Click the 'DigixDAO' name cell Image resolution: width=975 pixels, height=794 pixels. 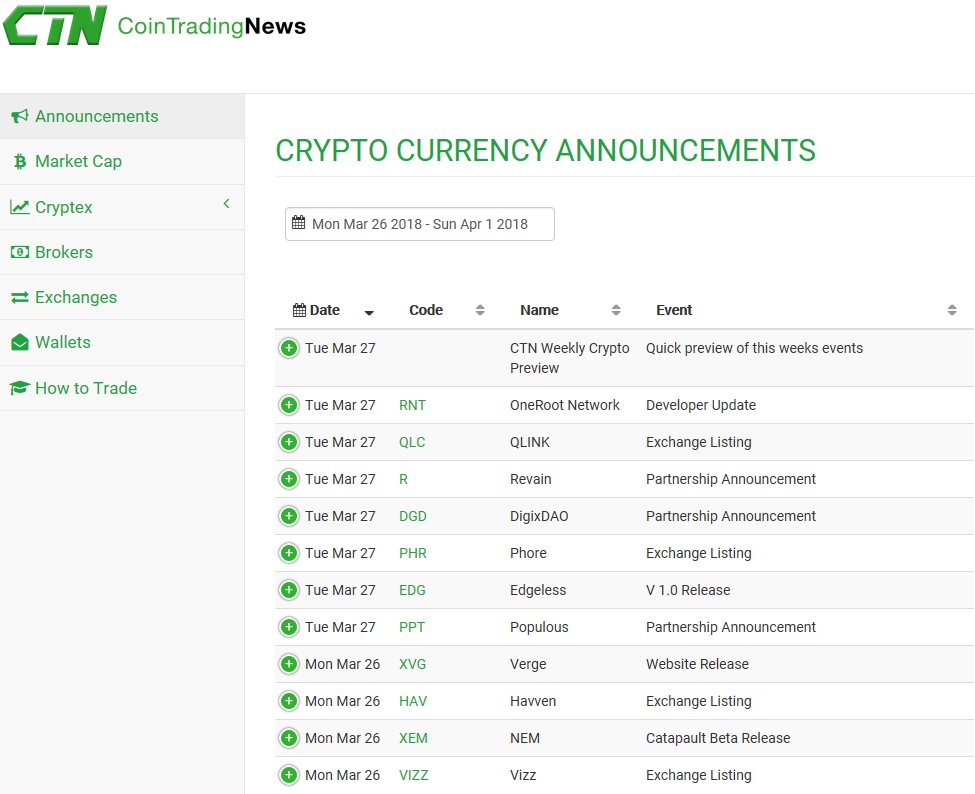[539, 516]
